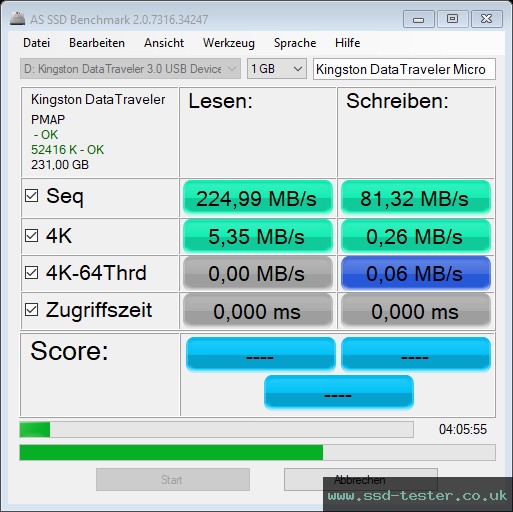Click the 4K-64Thrd write result 0,06 MB/s
This screenshot has height=512, width=513.
pyautogui.click(x=416, y=273)
